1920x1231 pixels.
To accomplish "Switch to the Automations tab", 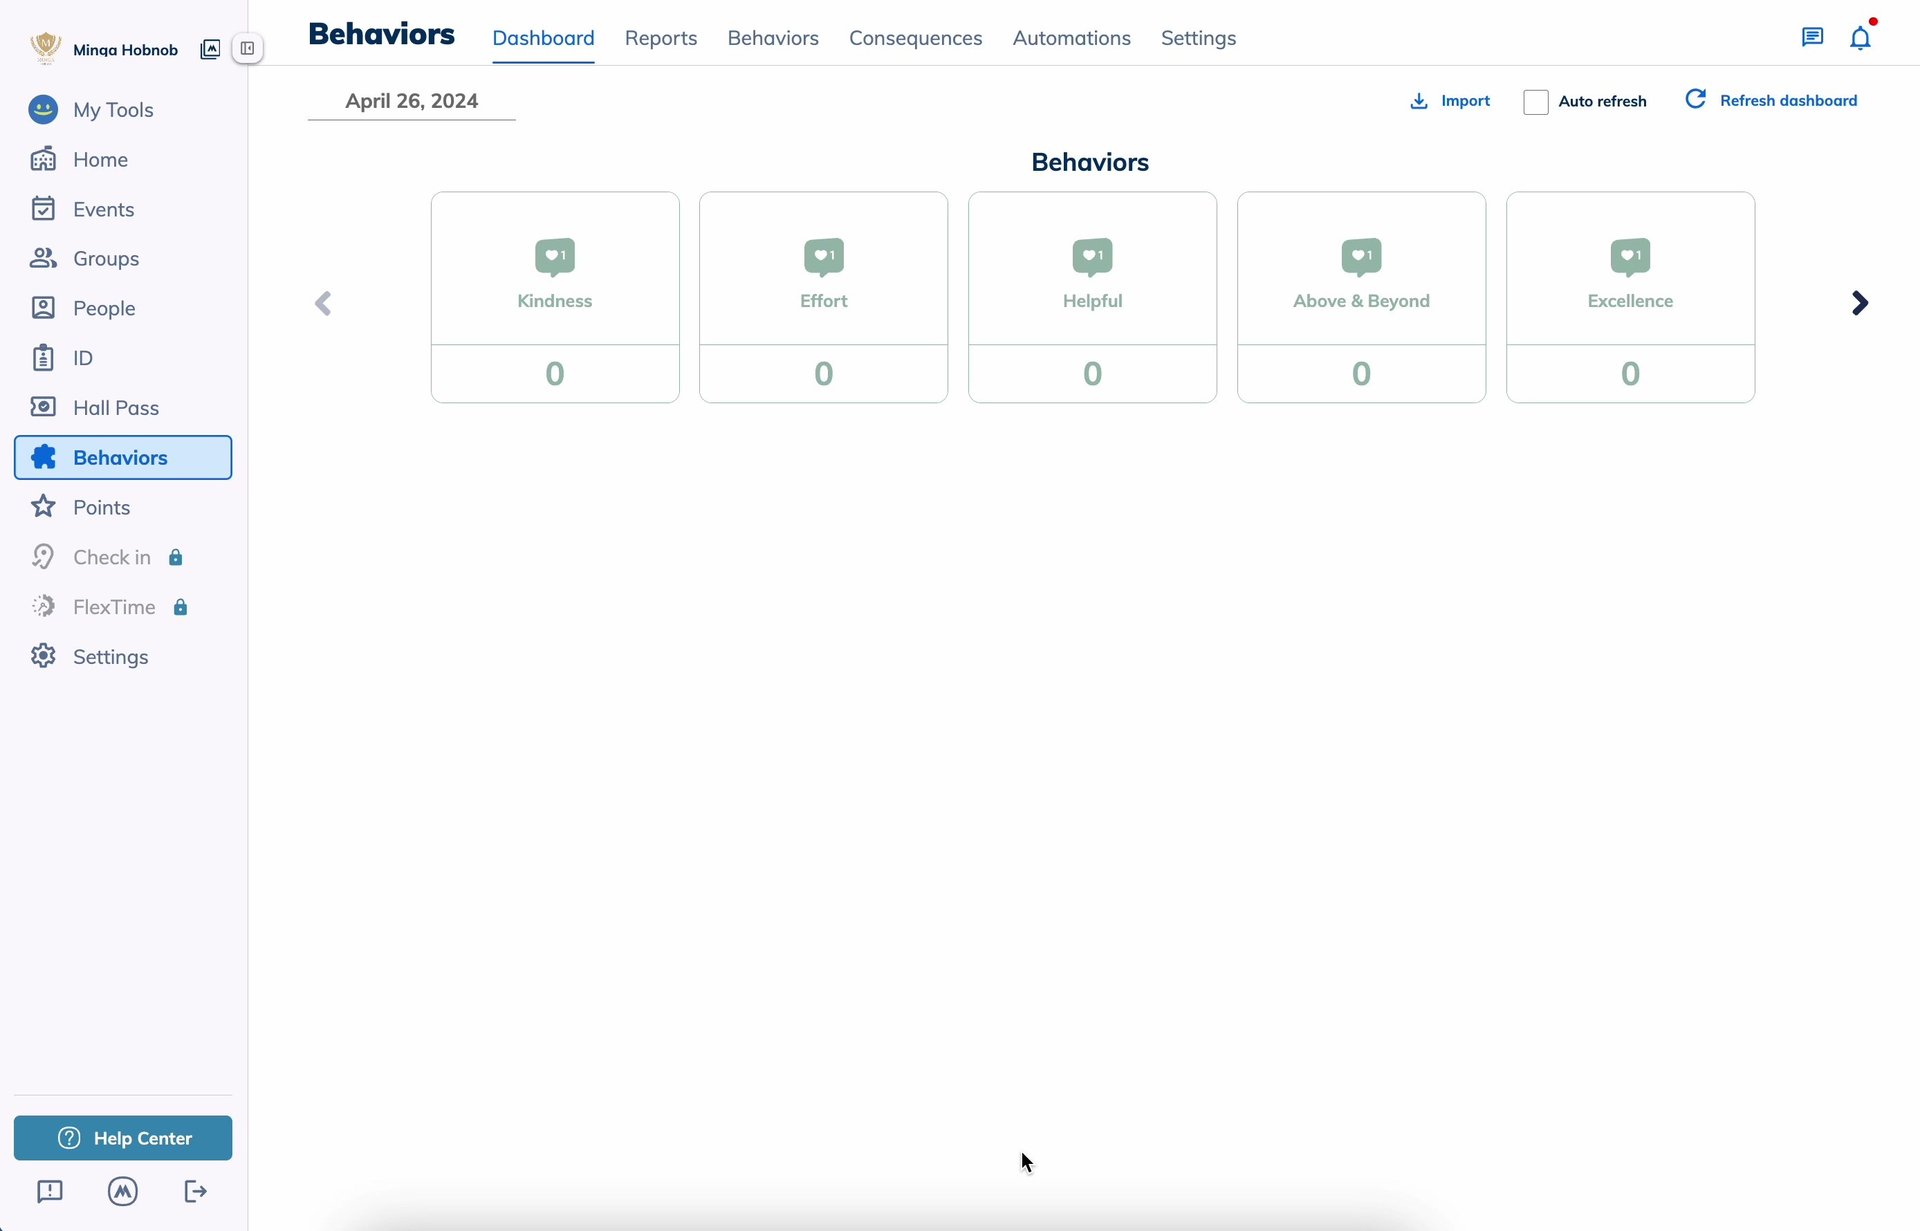I will pos(1071,38).
